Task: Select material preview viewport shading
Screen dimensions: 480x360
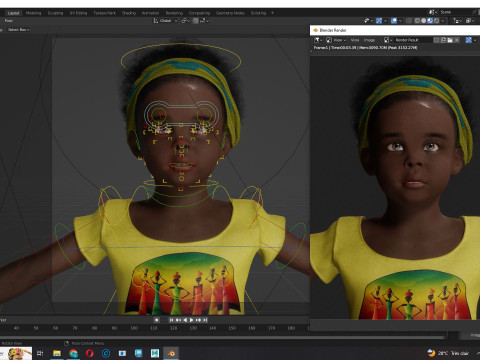Action: (x=430, y=21)
